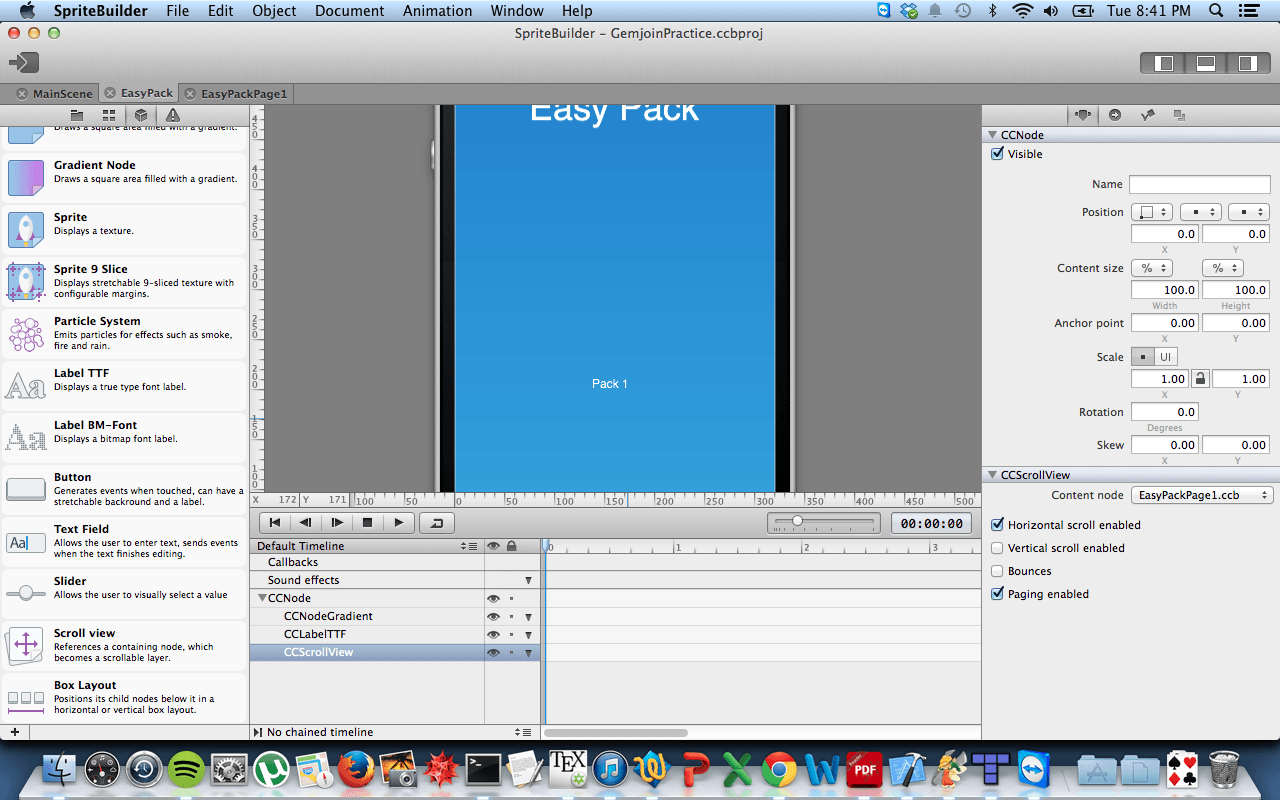Open the Node Library cube tab
The width and height of the screenshot is (1280, 800).
[141, 115]
